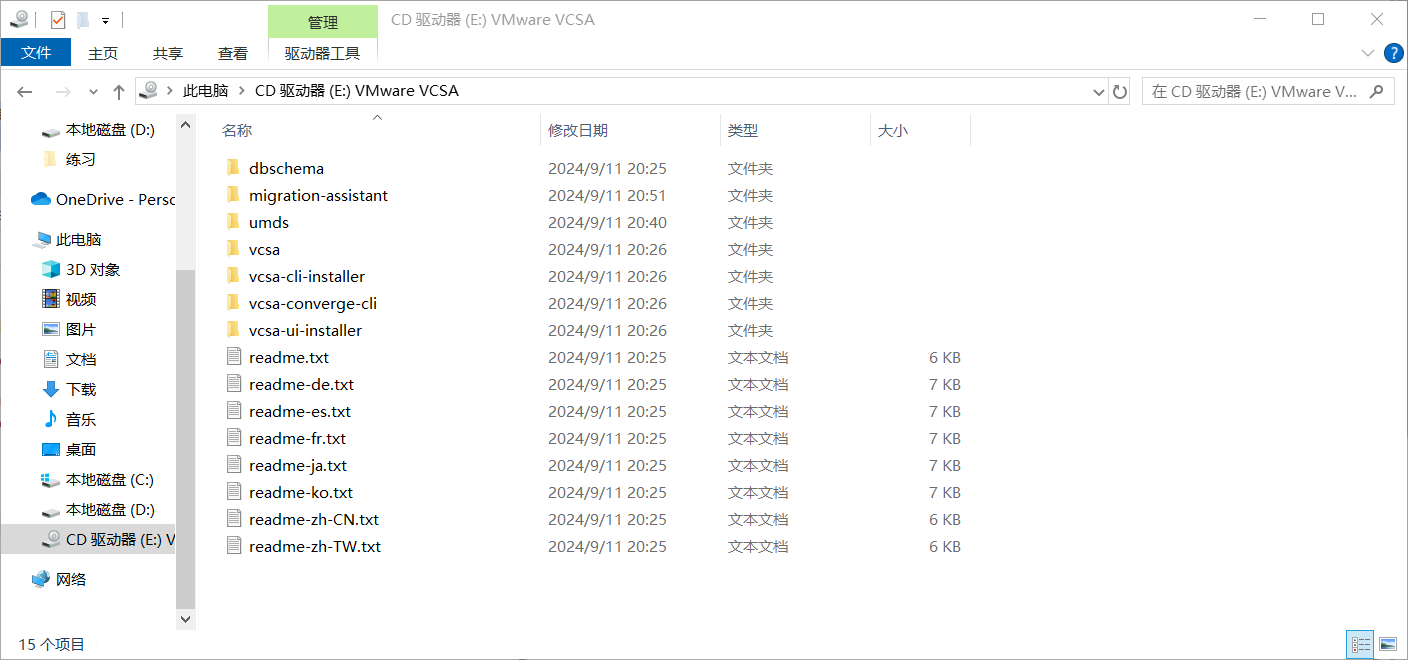Click 此电脑 in the address breadcrumb
Viewport: 1408px width, 660px height.
coord(205,91)
